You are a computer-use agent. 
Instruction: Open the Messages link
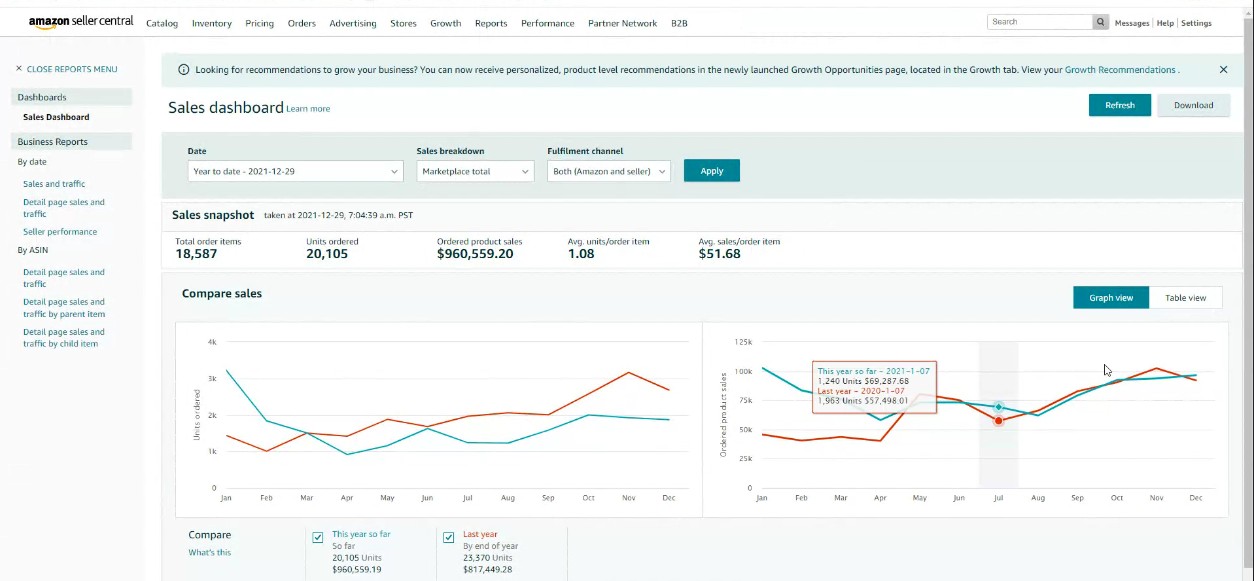click(x=1132, y=23)
